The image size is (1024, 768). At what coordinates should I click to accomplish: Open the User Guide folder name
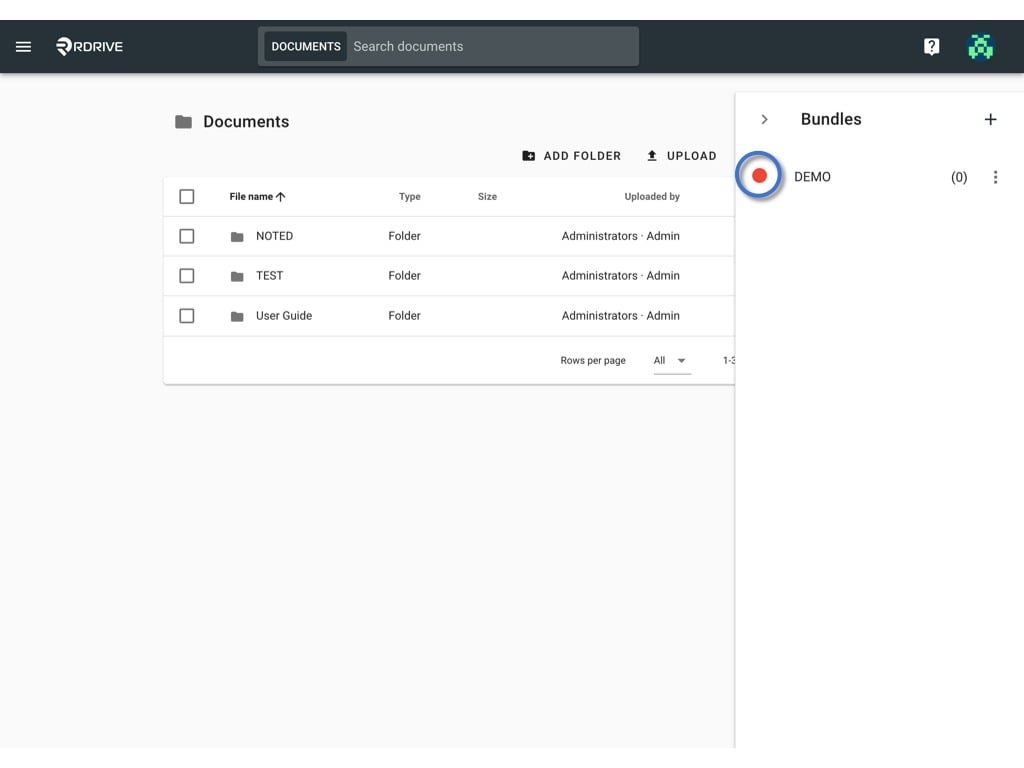pyautogui.click(x=284, y=315)
